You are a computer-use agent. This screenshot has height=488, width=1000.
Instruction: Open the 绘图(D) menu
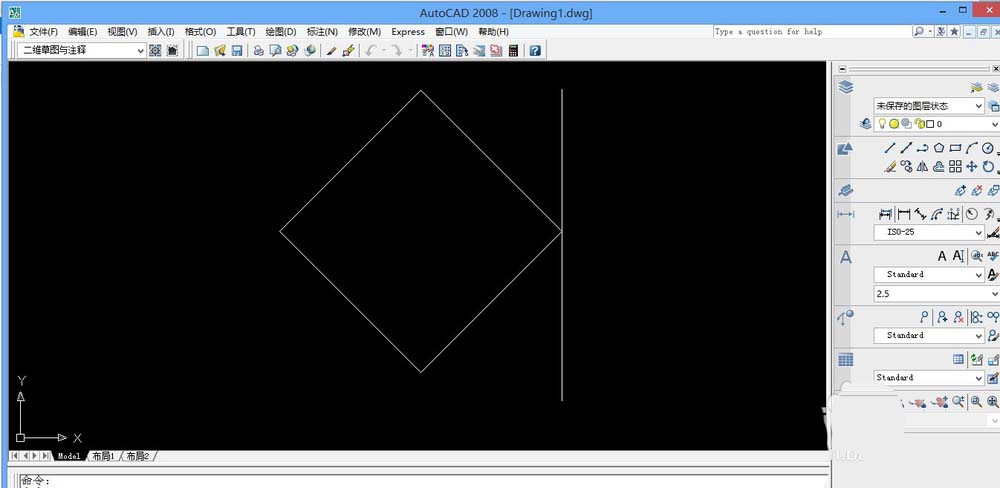(281, 32)
